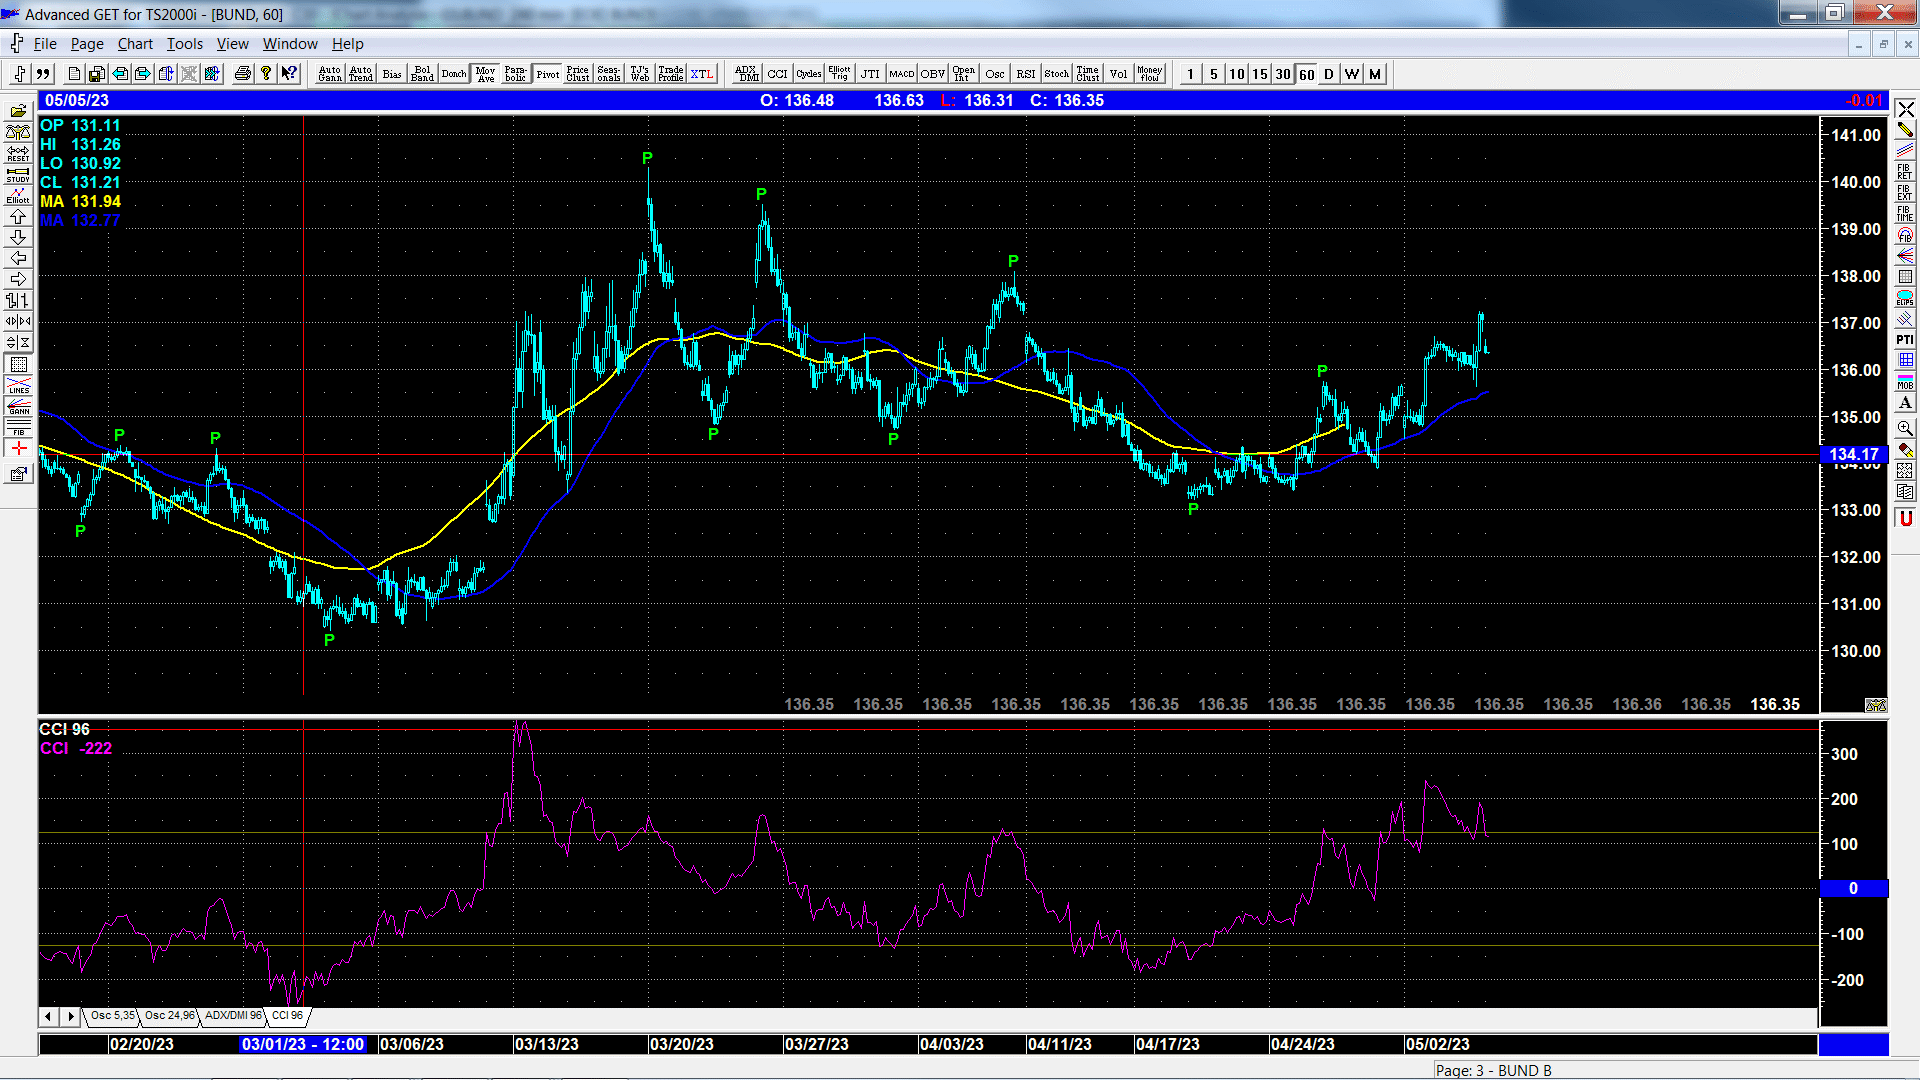Image resolution: width=1920 pixels, height=1080 pixels.
Task: Switch to Osc 24,96 tab
Action: click(x=169, y=1016)
